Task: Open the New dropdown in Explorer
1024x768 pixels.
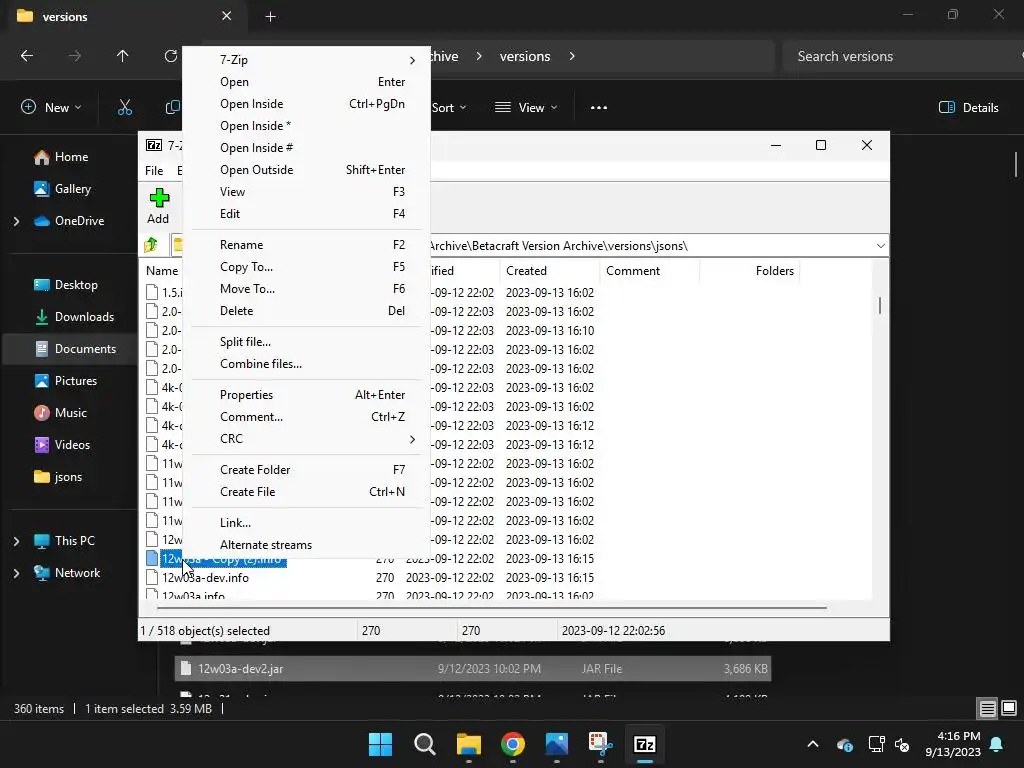Action: (51, 108)
